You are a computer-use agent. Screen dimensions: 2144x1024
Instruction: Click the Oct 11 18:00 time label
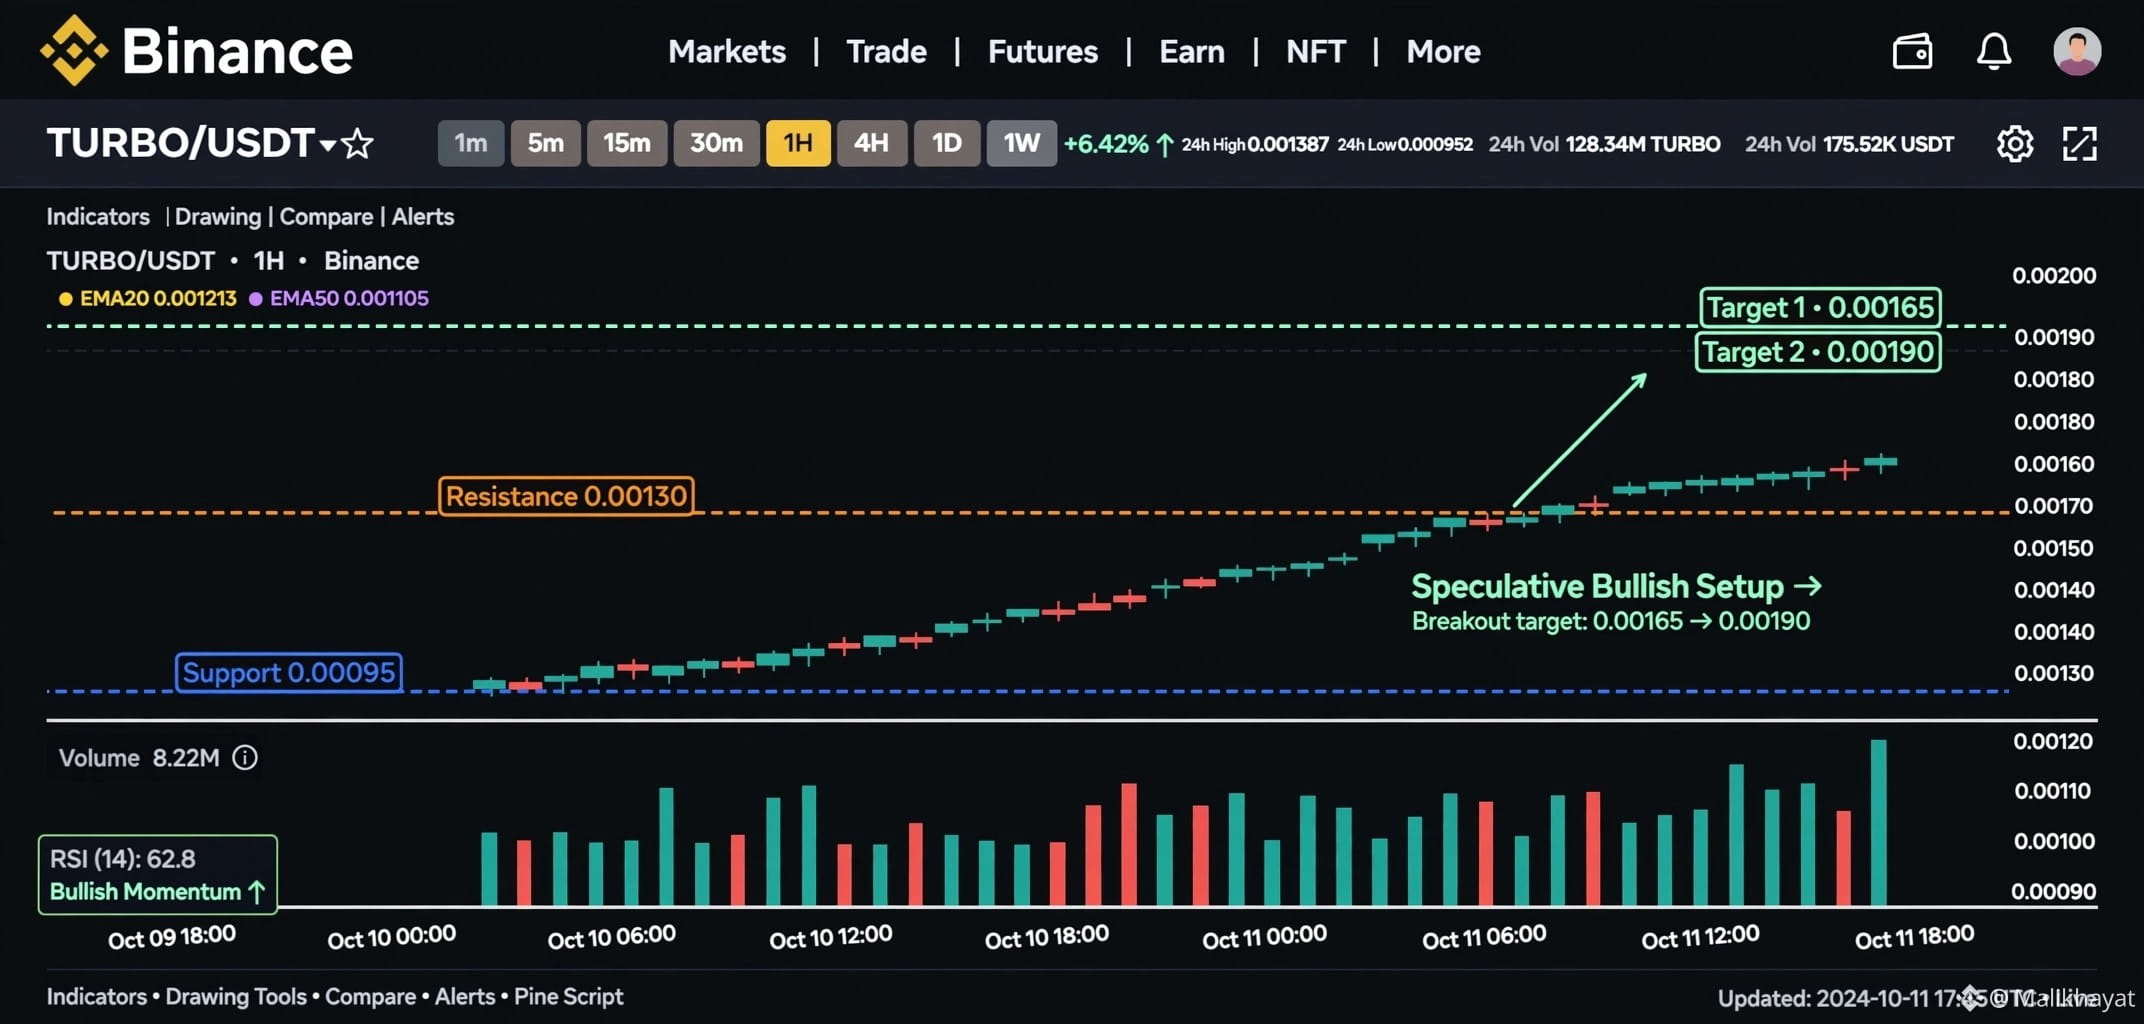point(1914,938)
